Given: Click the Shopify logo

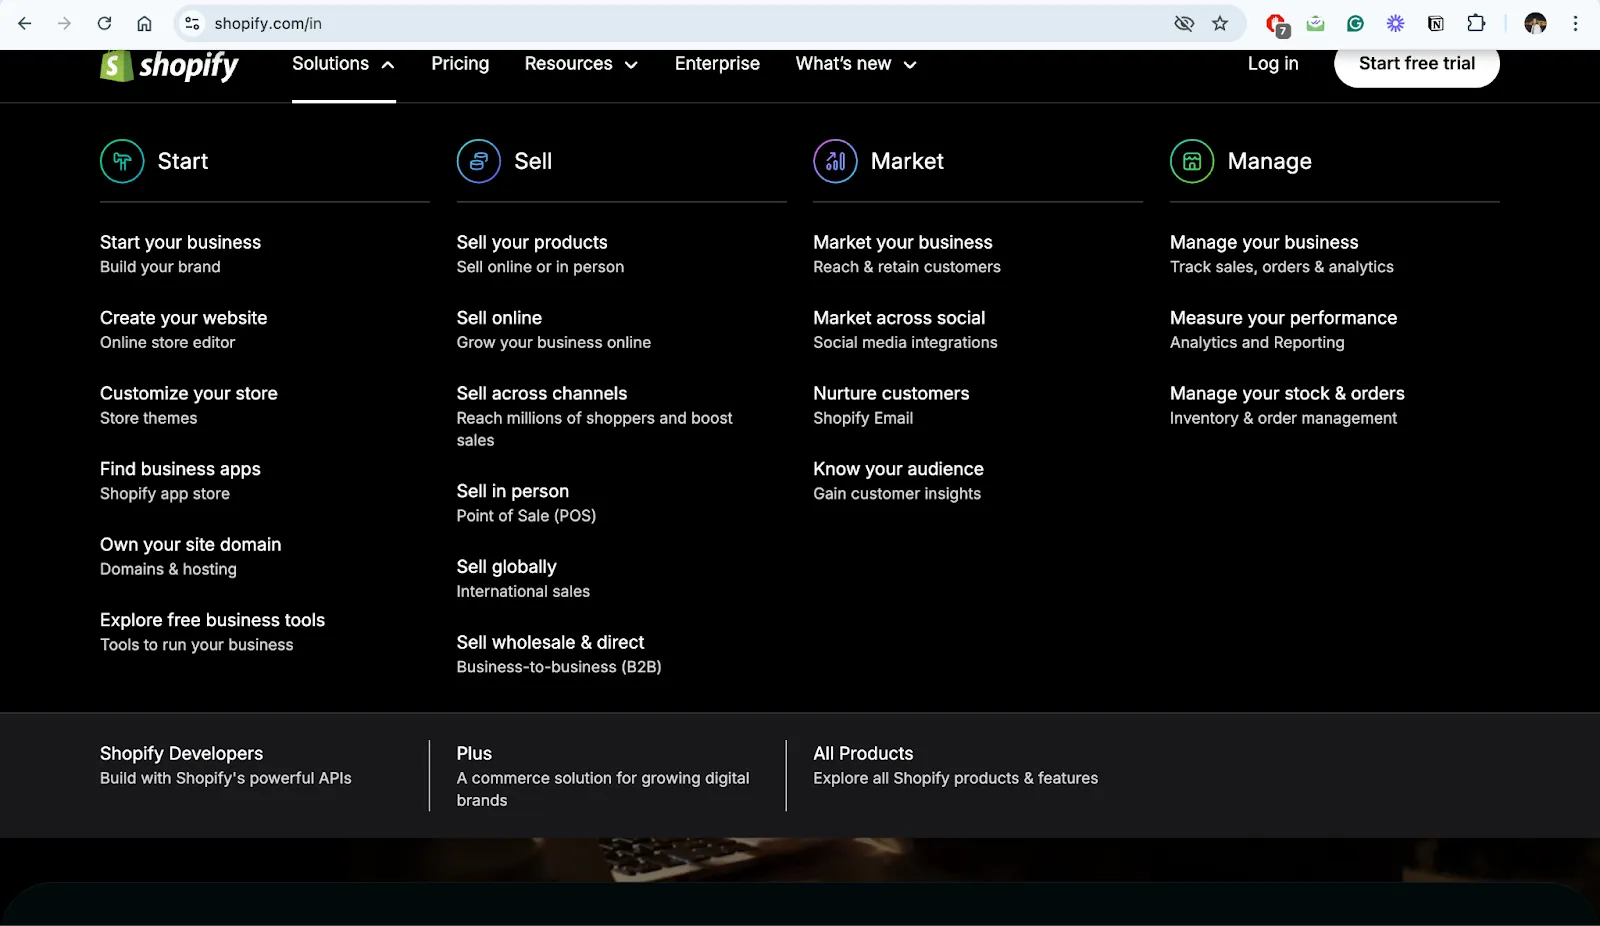Looking at the screenshot, I should pos(169,65).
